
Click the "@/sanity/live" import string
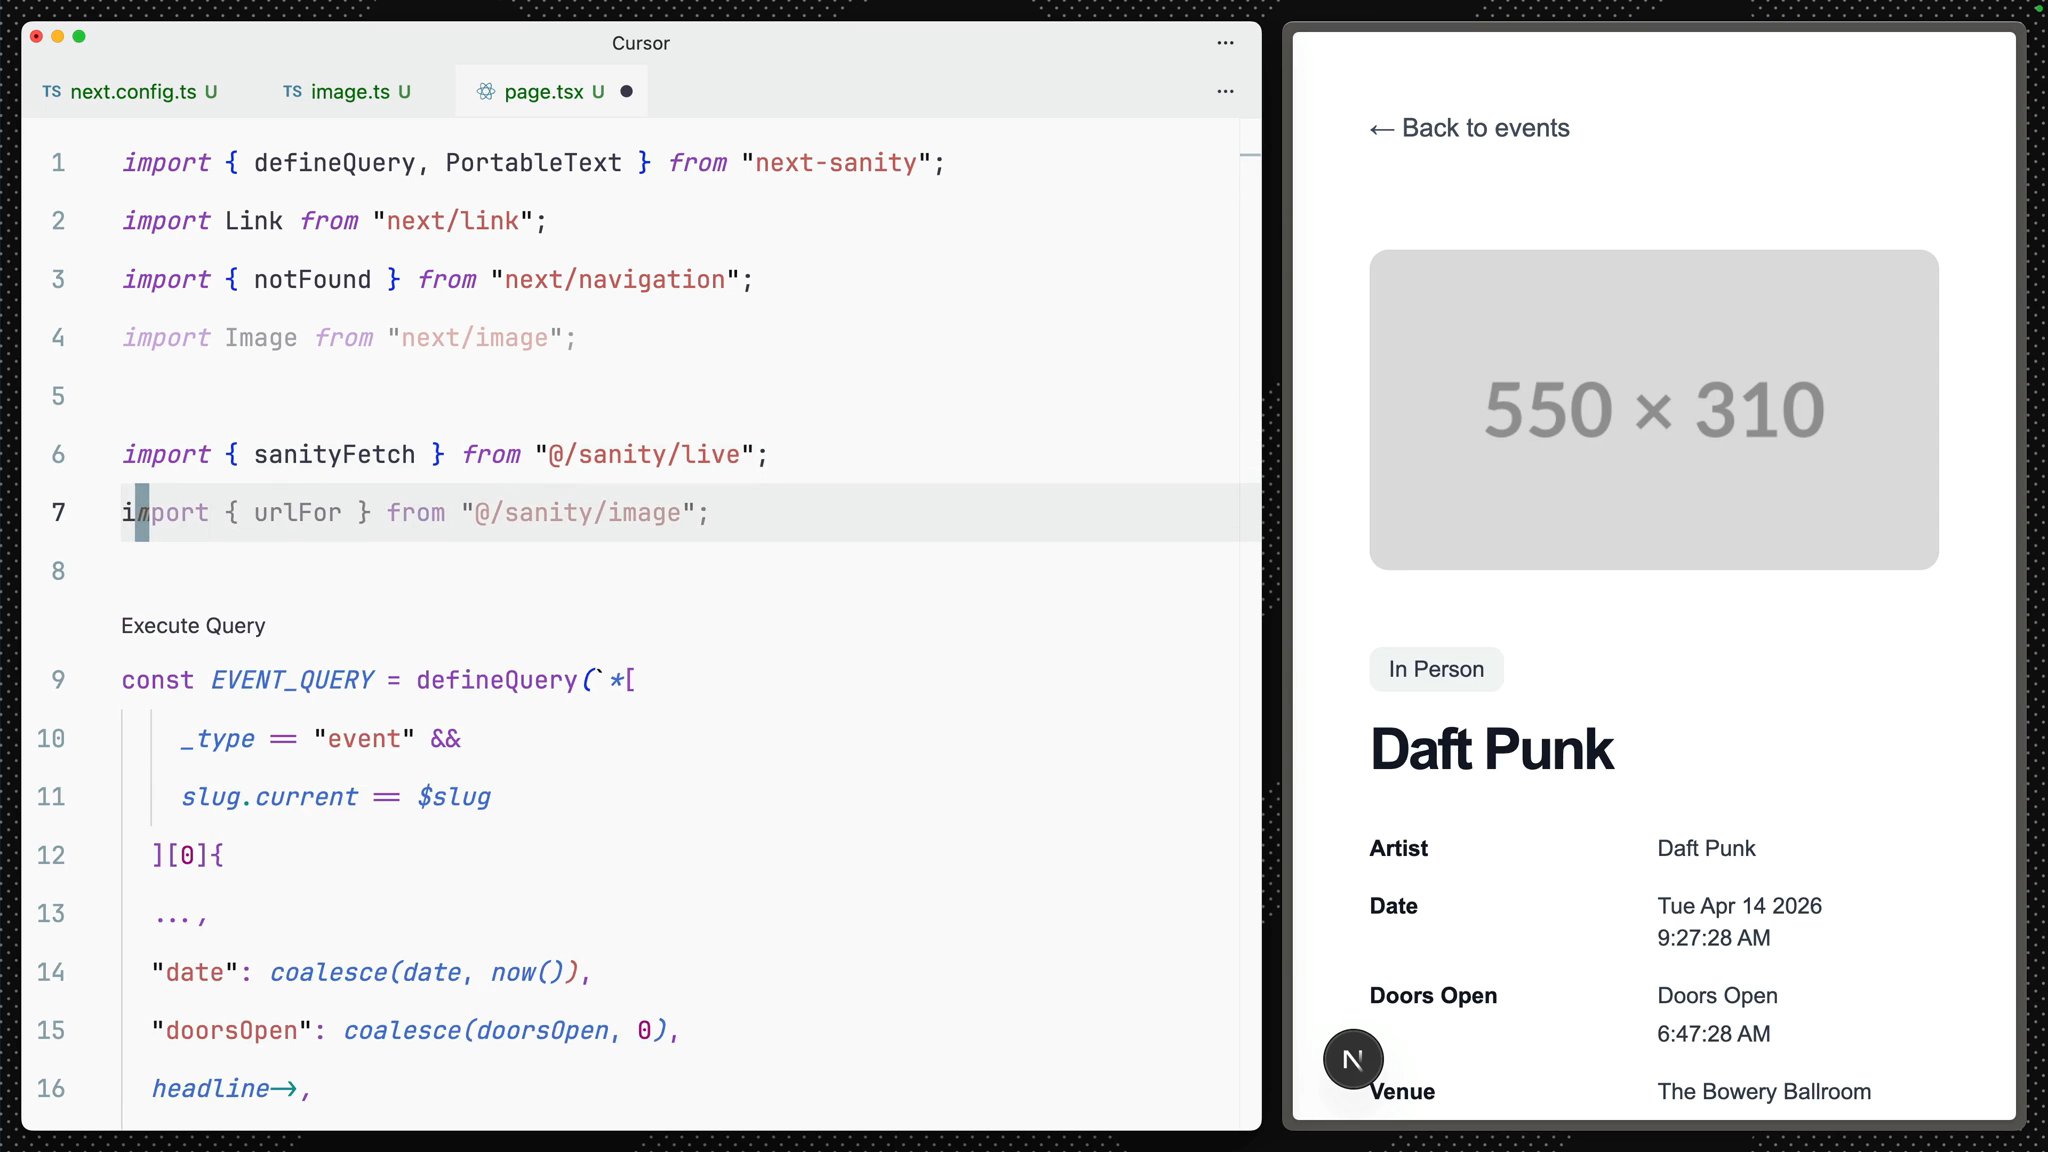[x=645, y=455]
